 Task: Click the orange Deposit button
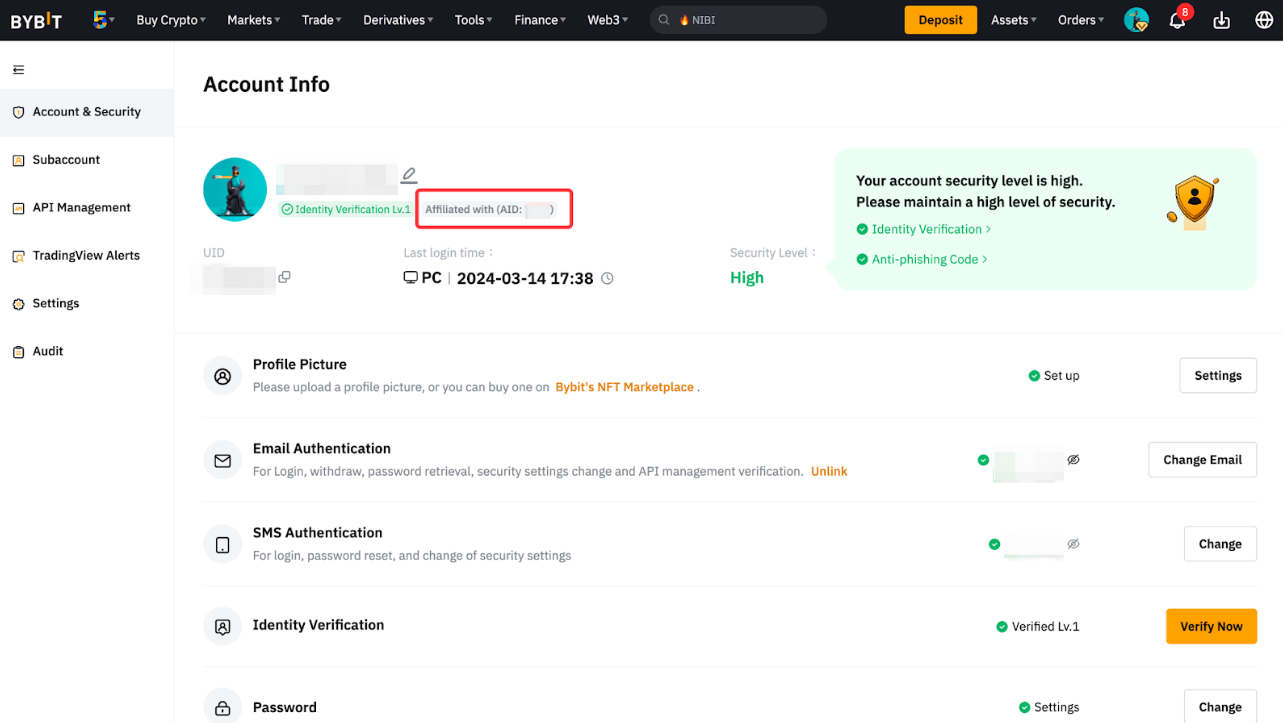pyautogui.click(x=940, y=20)
